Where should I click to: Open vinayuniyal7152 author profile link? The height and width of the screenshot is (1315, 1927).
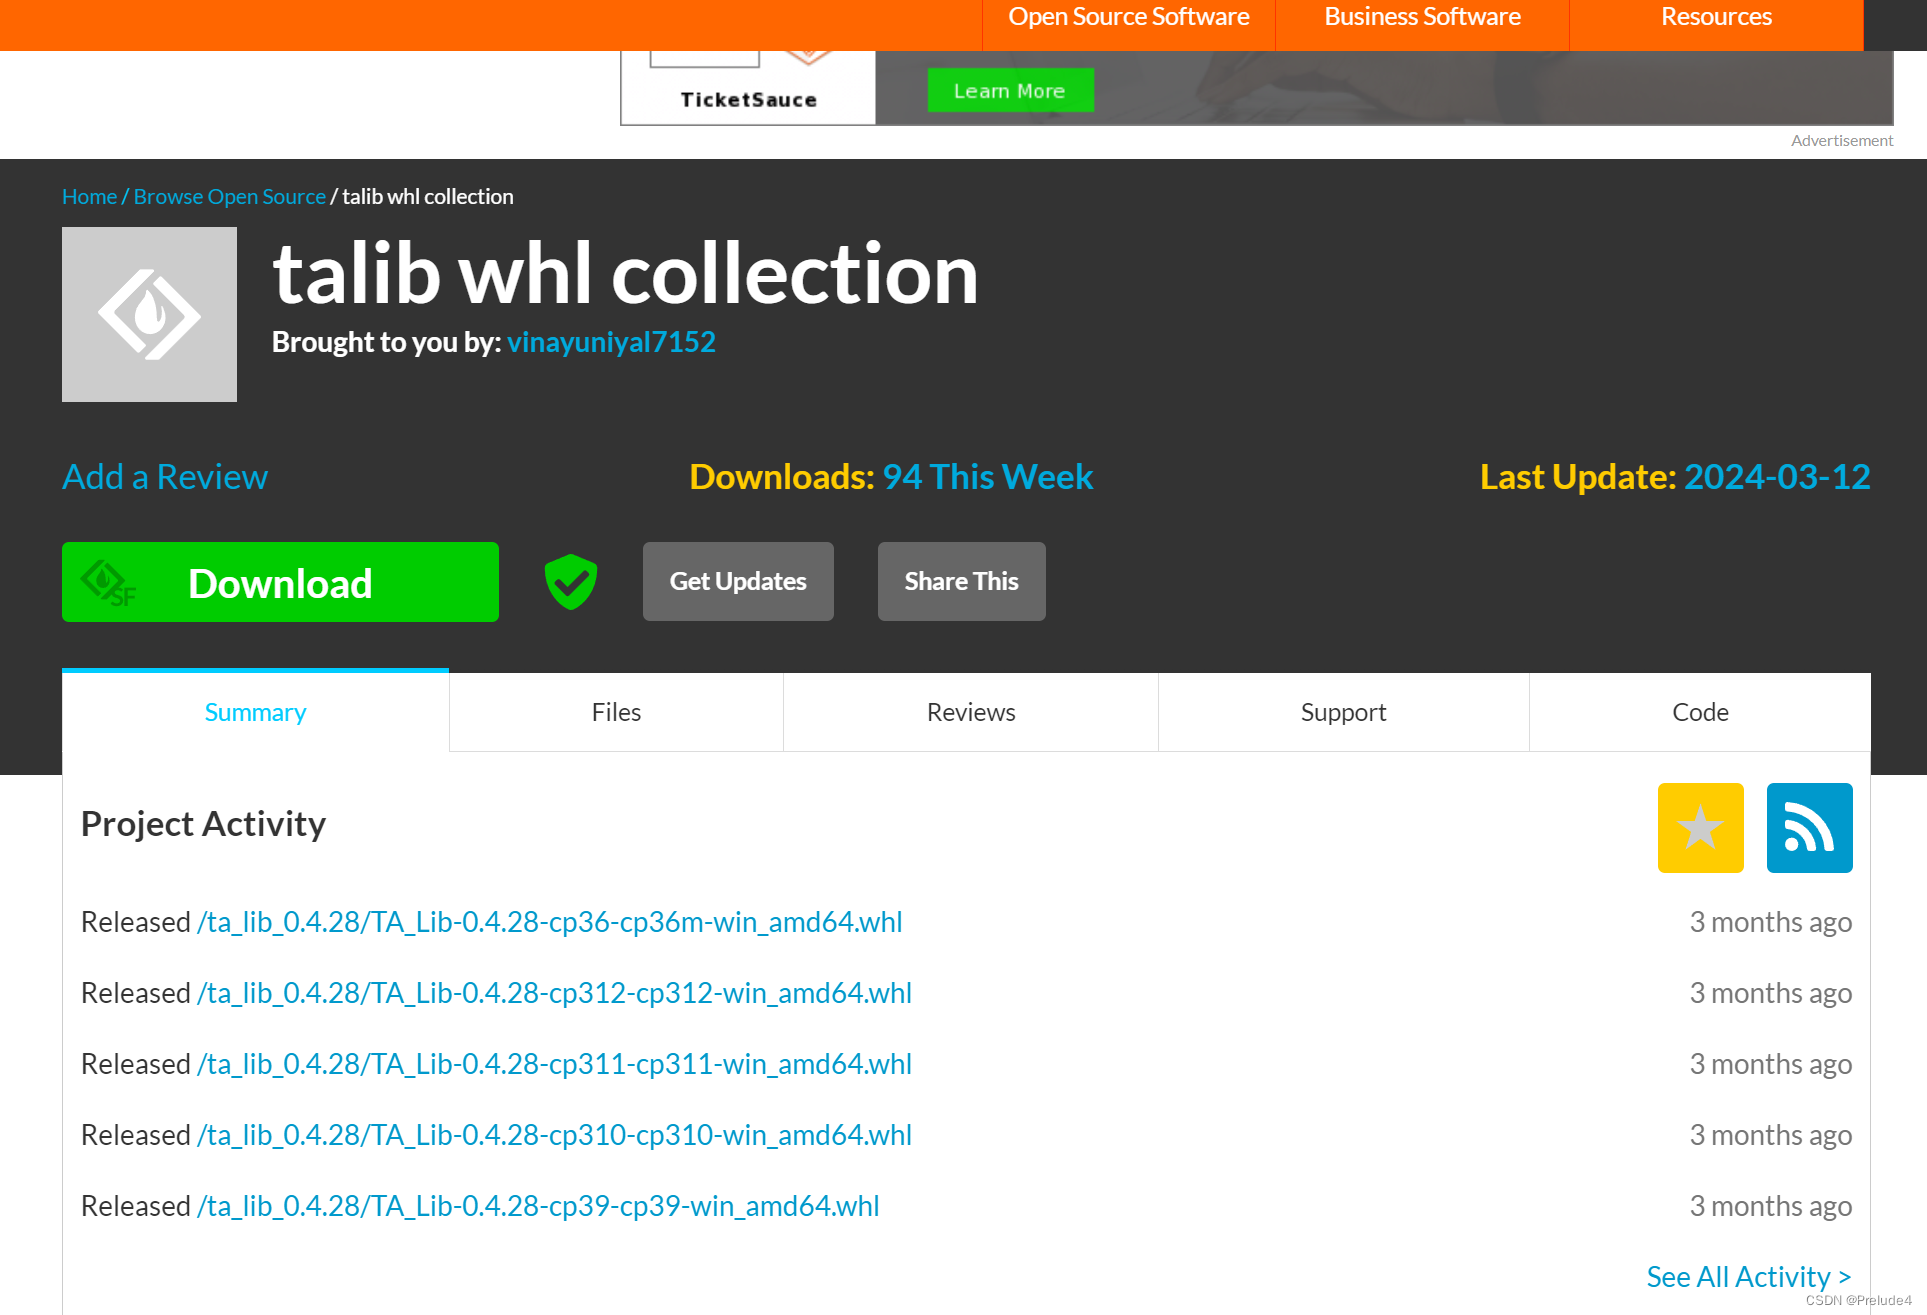click(611, 342)
